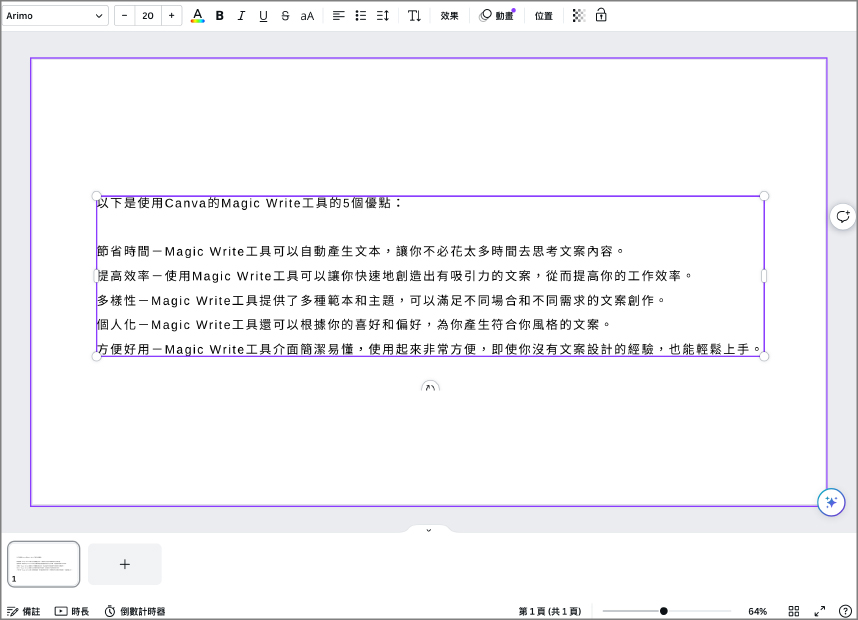
Task: Add a new page with plus tile
Action: click(x=125, y=564)
